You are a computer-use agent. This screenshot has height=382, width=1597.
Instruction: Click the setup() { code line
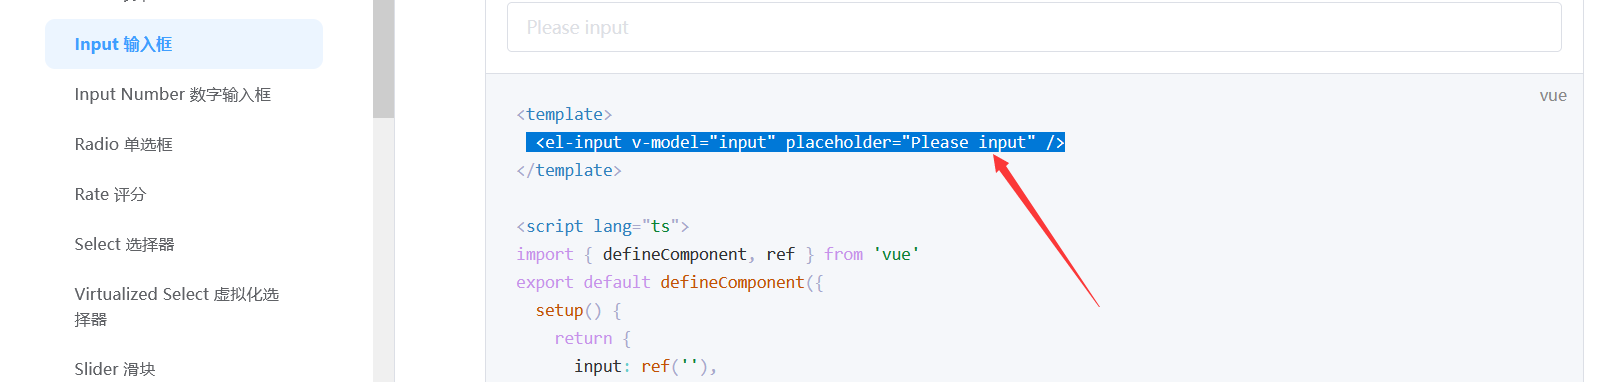[x=578, y=310]
